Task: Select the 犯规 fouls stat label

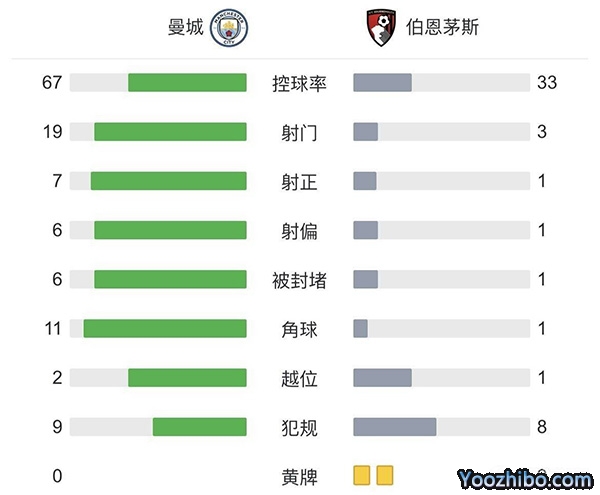Action: [299, 427]
